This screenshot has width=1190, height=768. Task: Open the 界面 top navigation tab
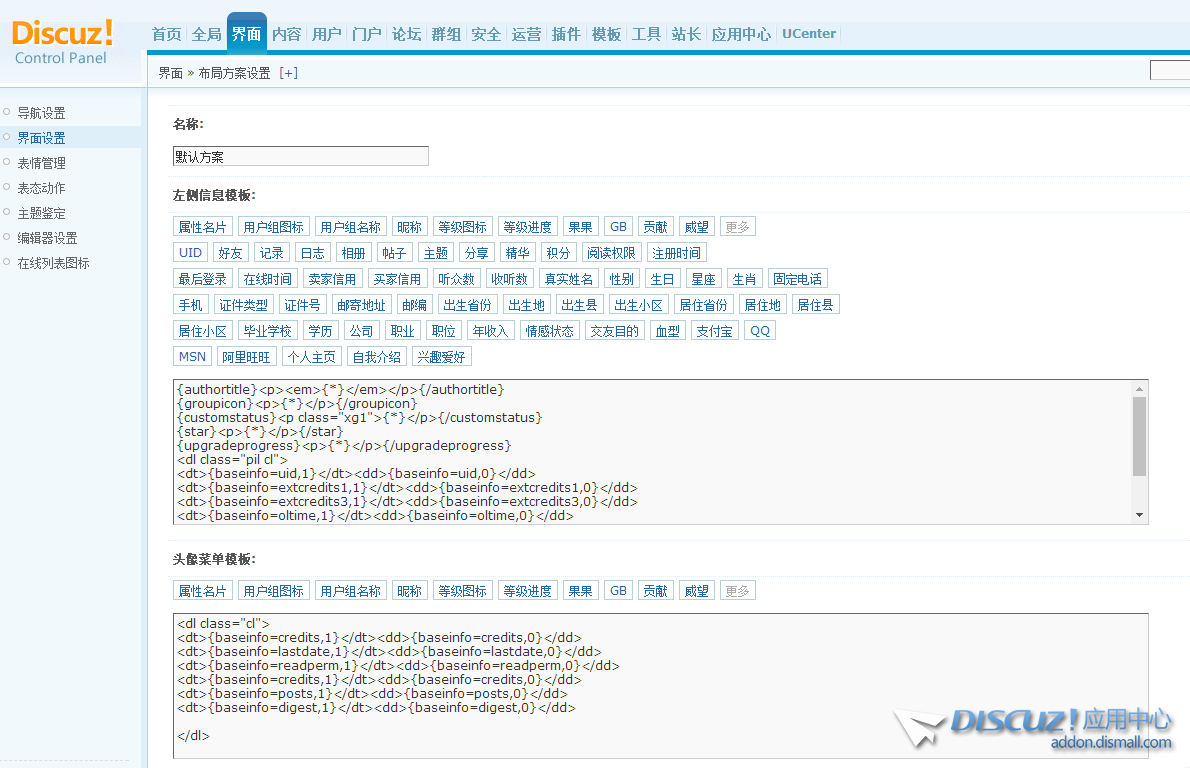[246, 34]
